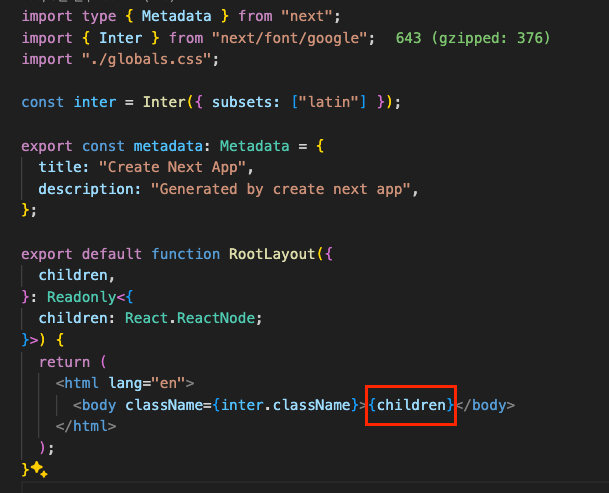The height and width of the screenshot is (493, 609).
Task: Click the RootLayout function name
Action: 272,254
